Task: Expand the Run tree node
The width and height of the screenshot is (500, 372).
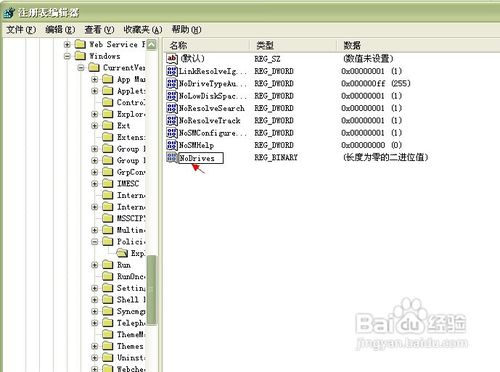Action: (x=95, y=265)
